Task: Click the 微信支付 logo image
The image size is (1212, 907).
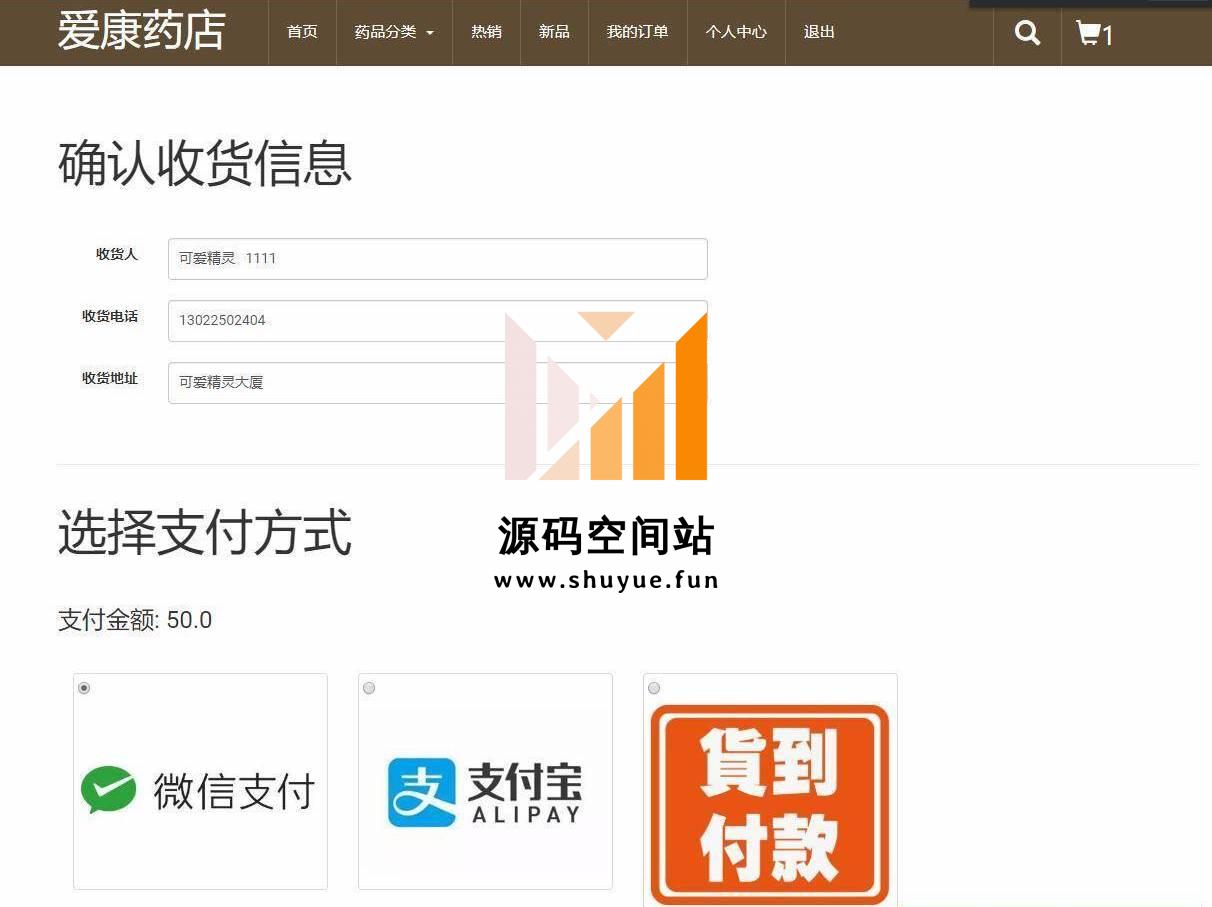Action: tap(200, 791)
